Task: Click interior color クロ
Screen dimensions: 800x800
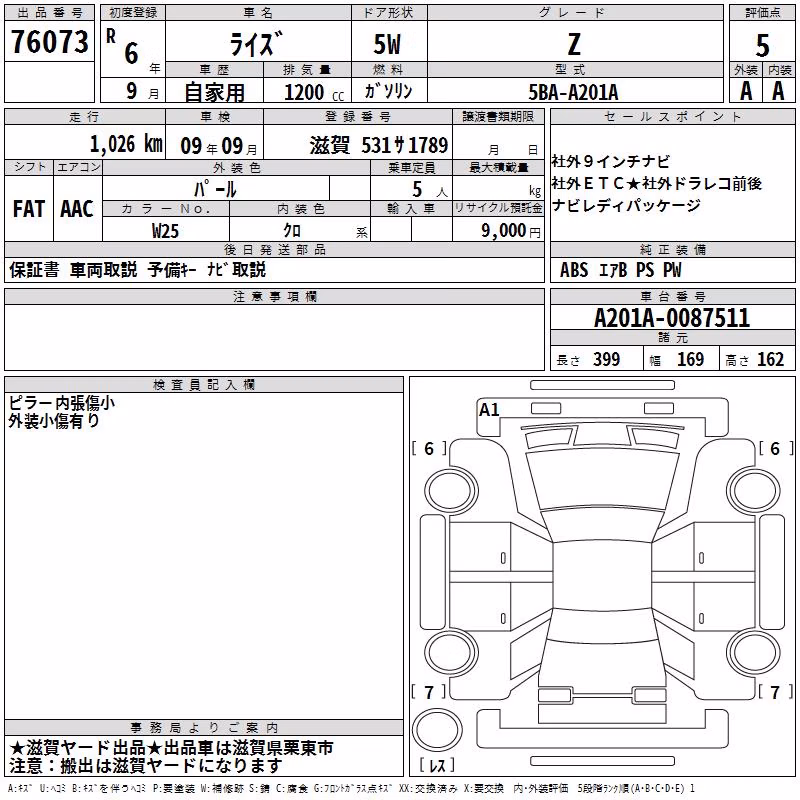Action: pyautogui.click(x=292, y=231)
